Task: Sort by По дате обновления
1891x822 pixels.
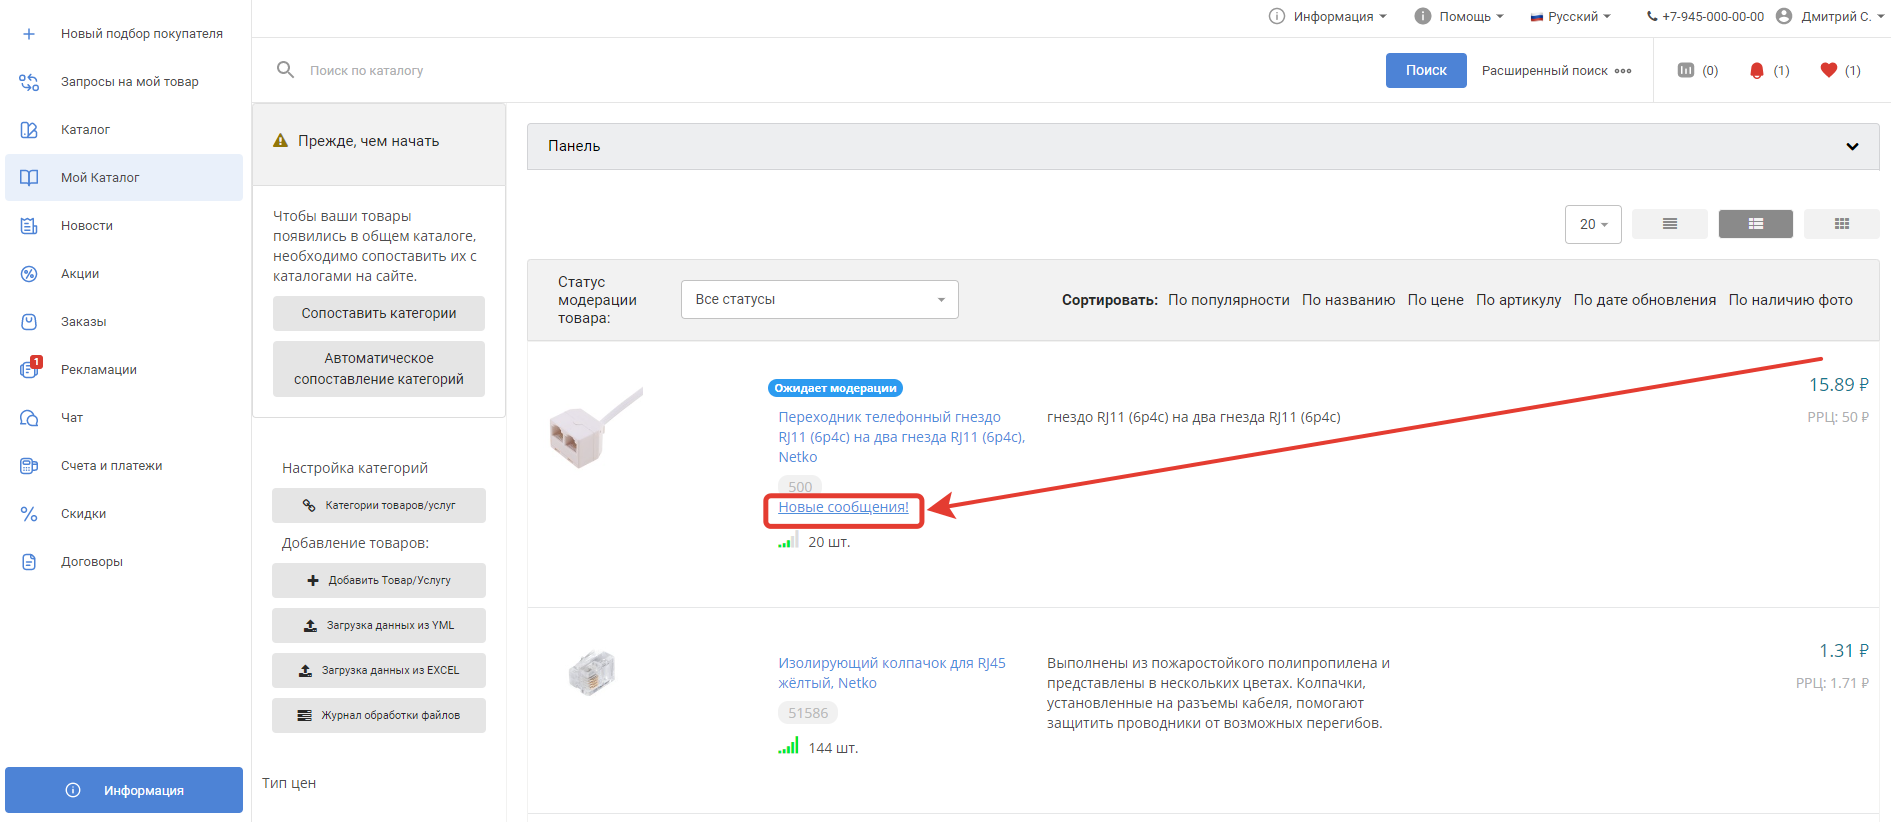Action: pyautogui.click(x=1645, y=300)
